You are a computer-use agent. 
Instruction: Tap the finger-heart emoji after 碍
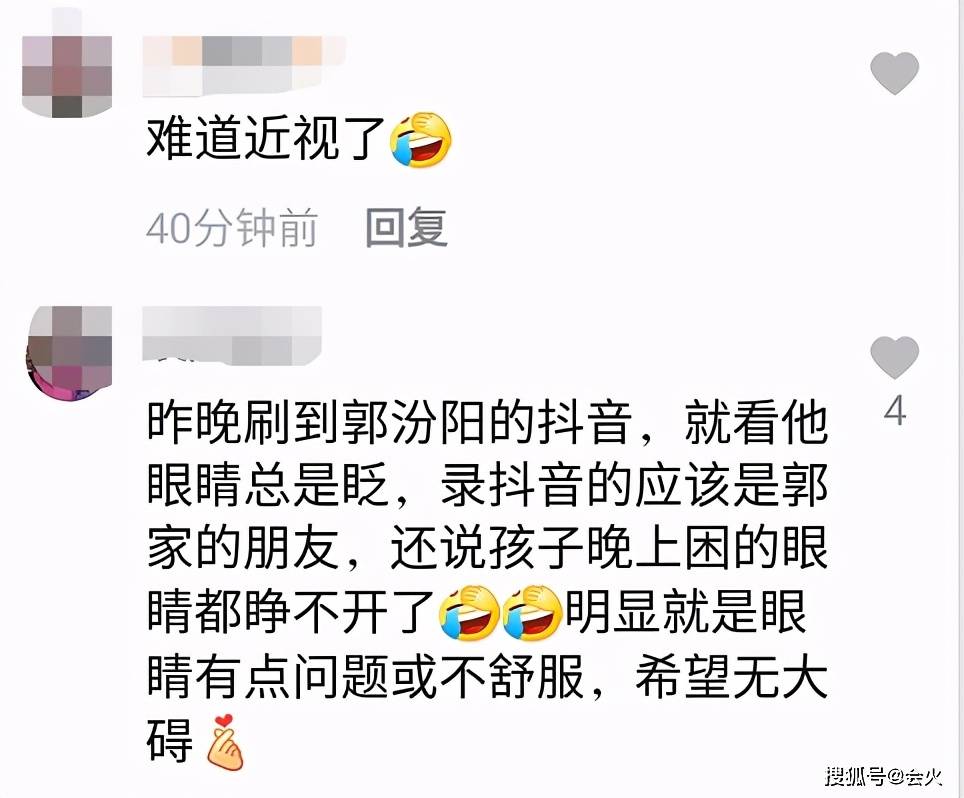(x=225, y=742)
